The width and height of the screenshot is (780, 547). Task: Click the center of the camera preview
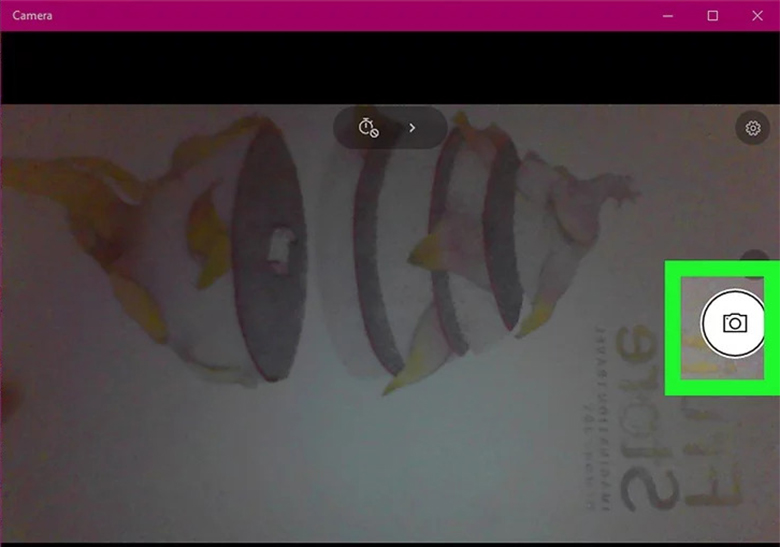pyautogui.click(x=390, y=320)
